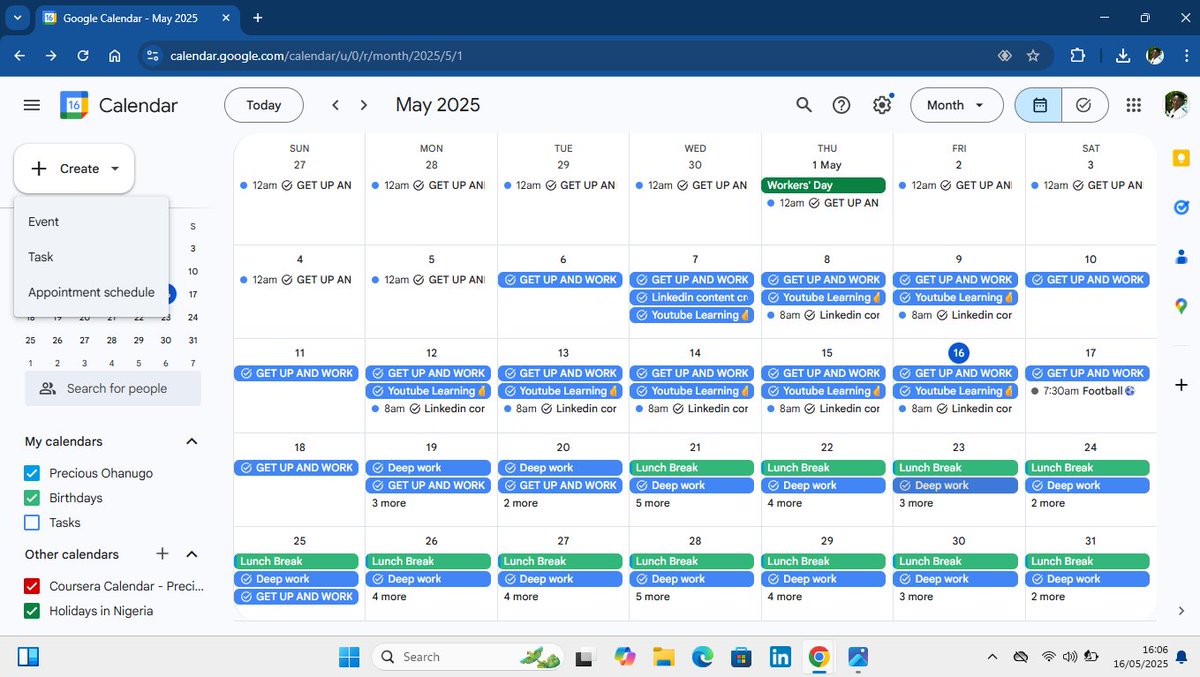Select the Google Calendar browser tab
The height and width of the screenshot is (677, 1200).
[135, 18]
